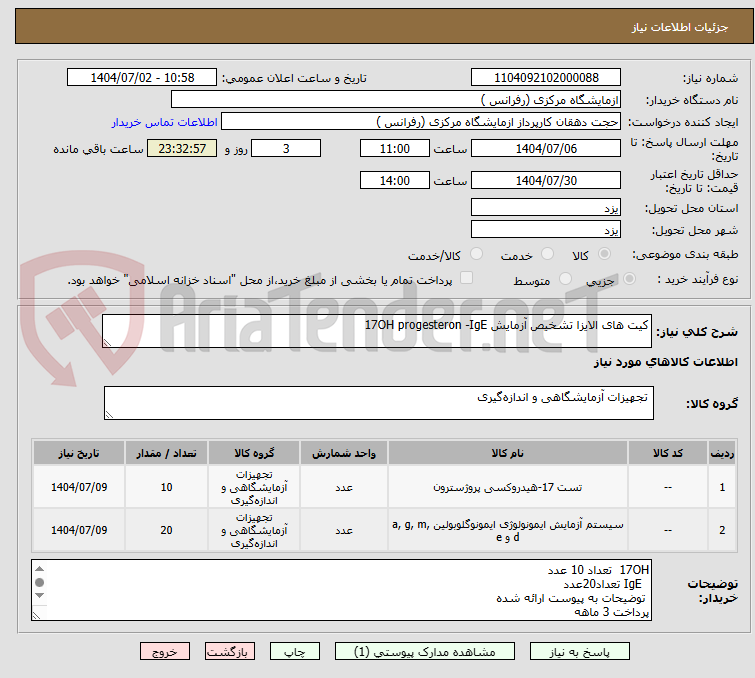Select the متوسط purchase type radio

click(x=565, y=279)
